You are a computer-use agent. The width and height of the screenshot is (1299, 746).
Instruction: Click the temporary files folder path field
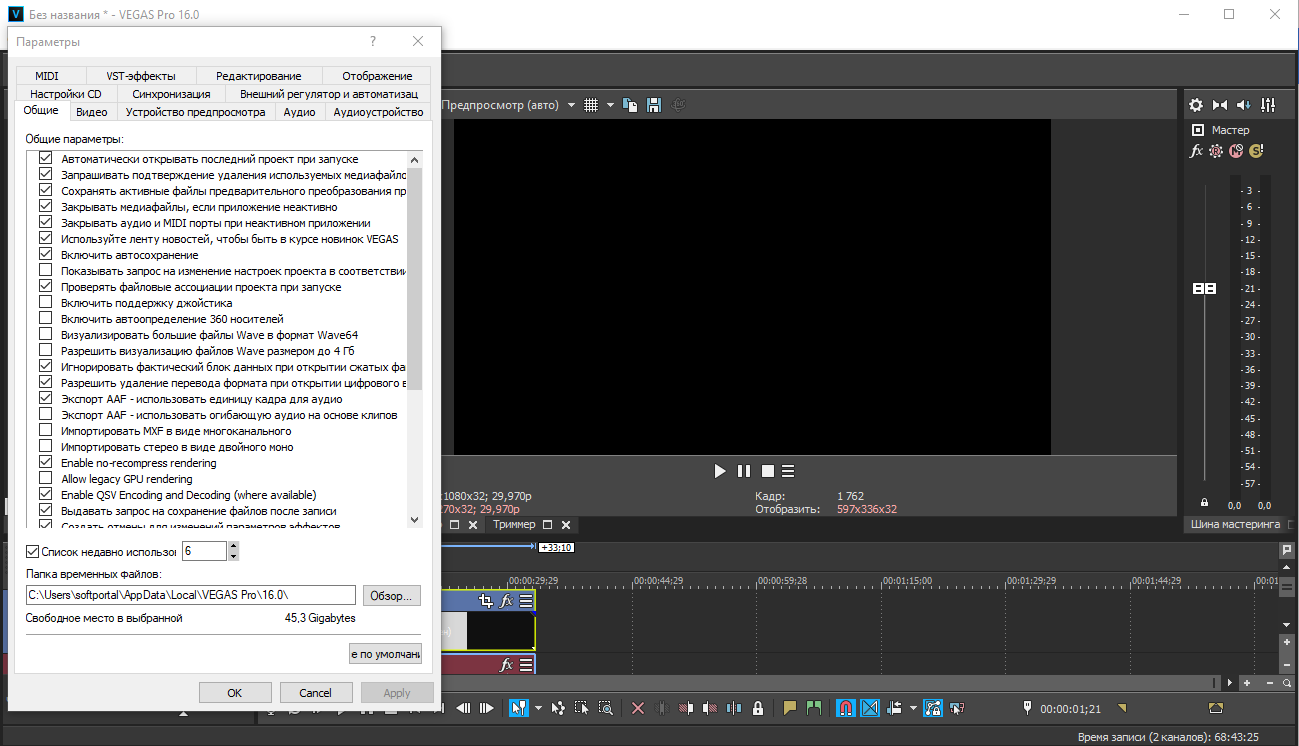coord(190,596)
